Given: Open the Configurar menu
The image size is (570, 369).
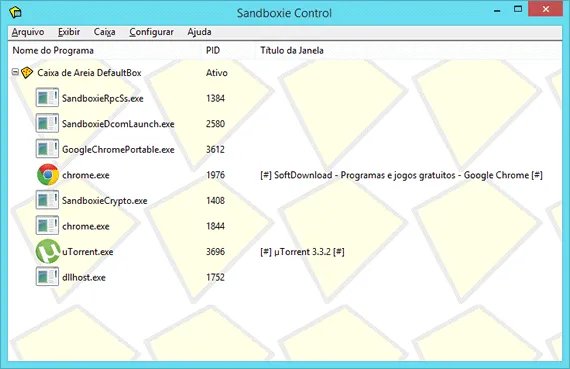Looking at the screenshot, I should pos(151,32).
